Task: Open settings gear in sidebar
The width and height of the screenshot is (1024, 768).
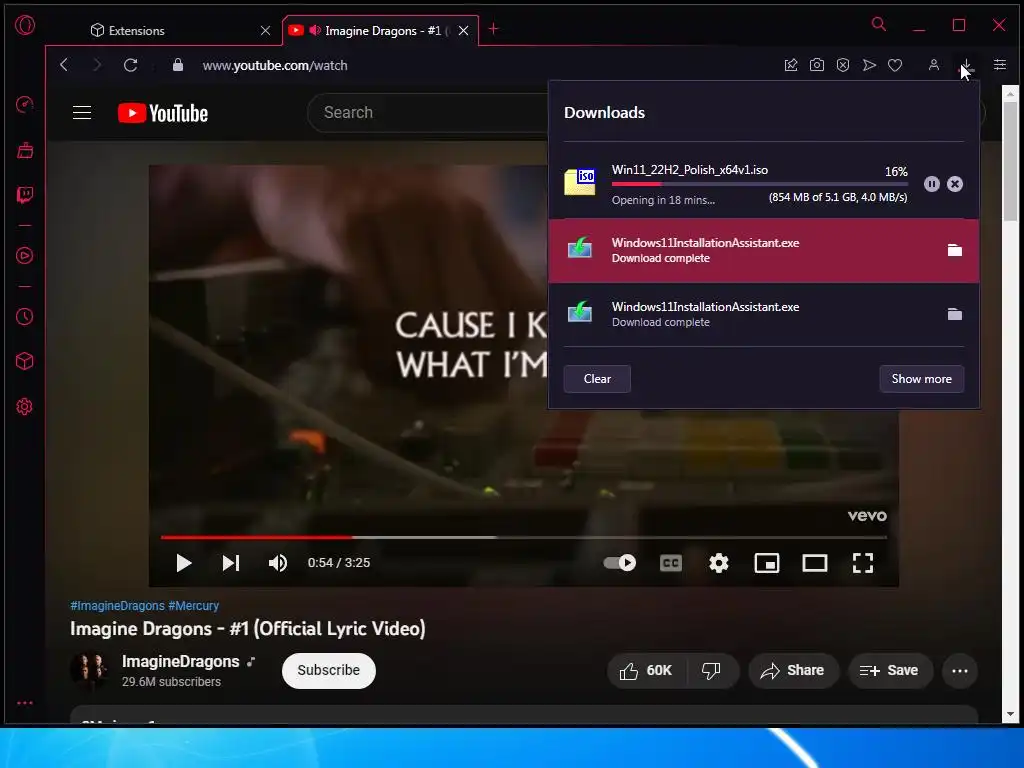Action: pos(25,407)
